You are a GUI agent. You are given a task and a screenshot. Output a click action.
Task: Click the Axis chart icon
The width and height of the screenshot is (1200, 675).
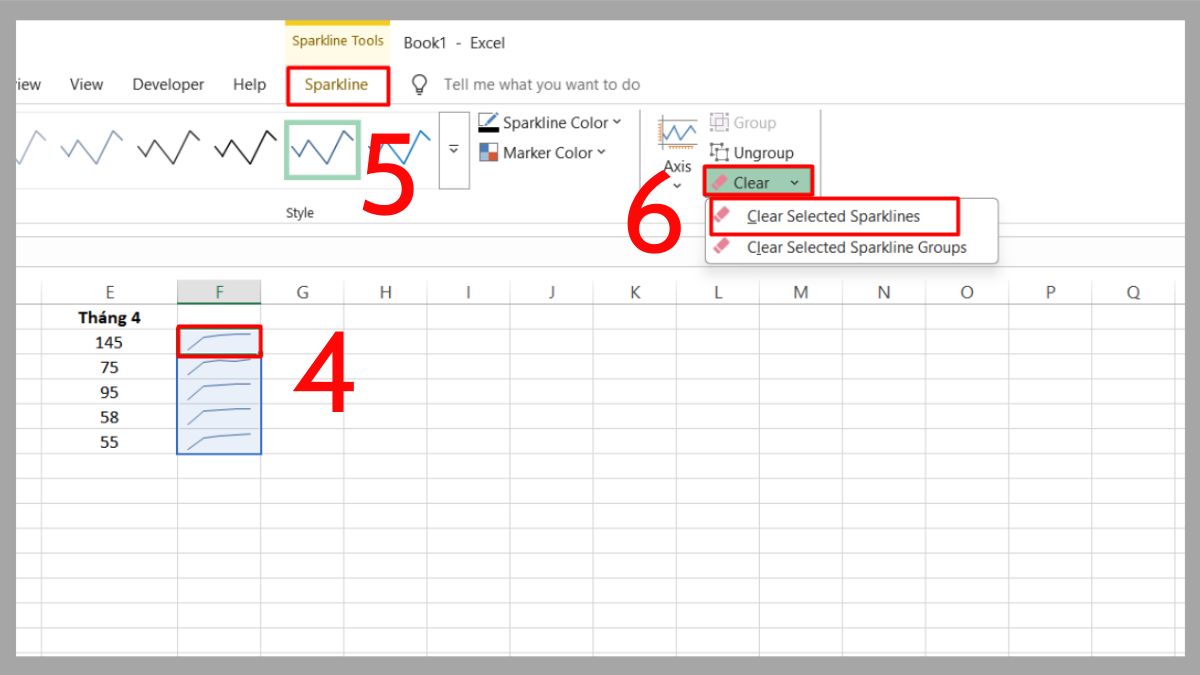click(677, 132)
